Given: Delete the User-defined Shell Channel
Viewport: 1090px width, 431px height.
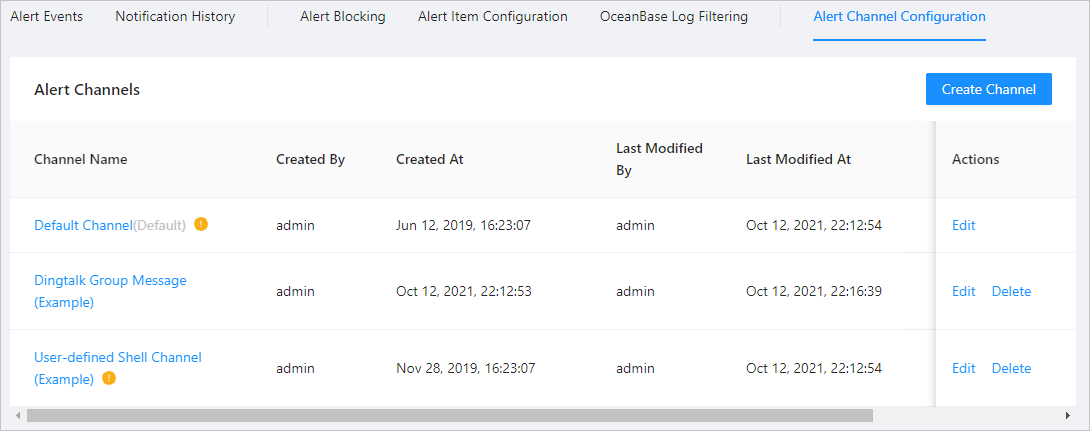Looking at the screenshot, I should (x=1011, y=368).
